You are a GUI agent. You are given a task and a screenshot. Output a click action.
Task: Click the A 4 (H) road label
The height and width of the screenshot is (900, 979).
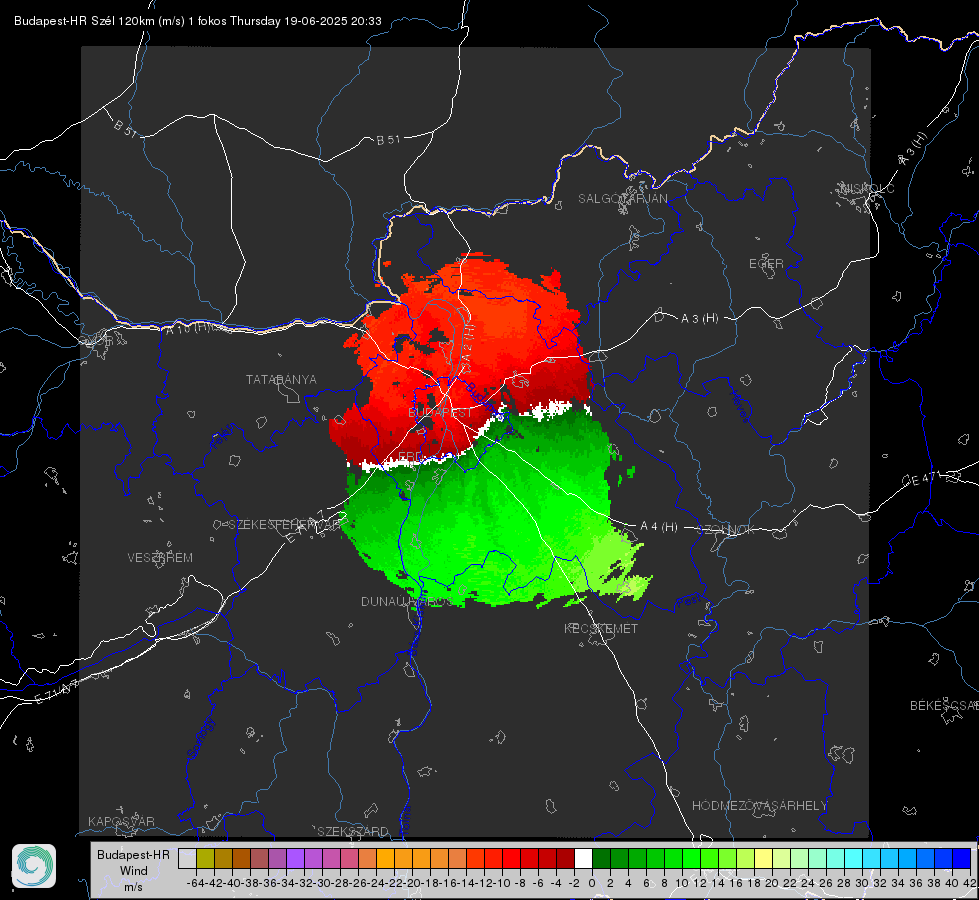tap(659, 527)
